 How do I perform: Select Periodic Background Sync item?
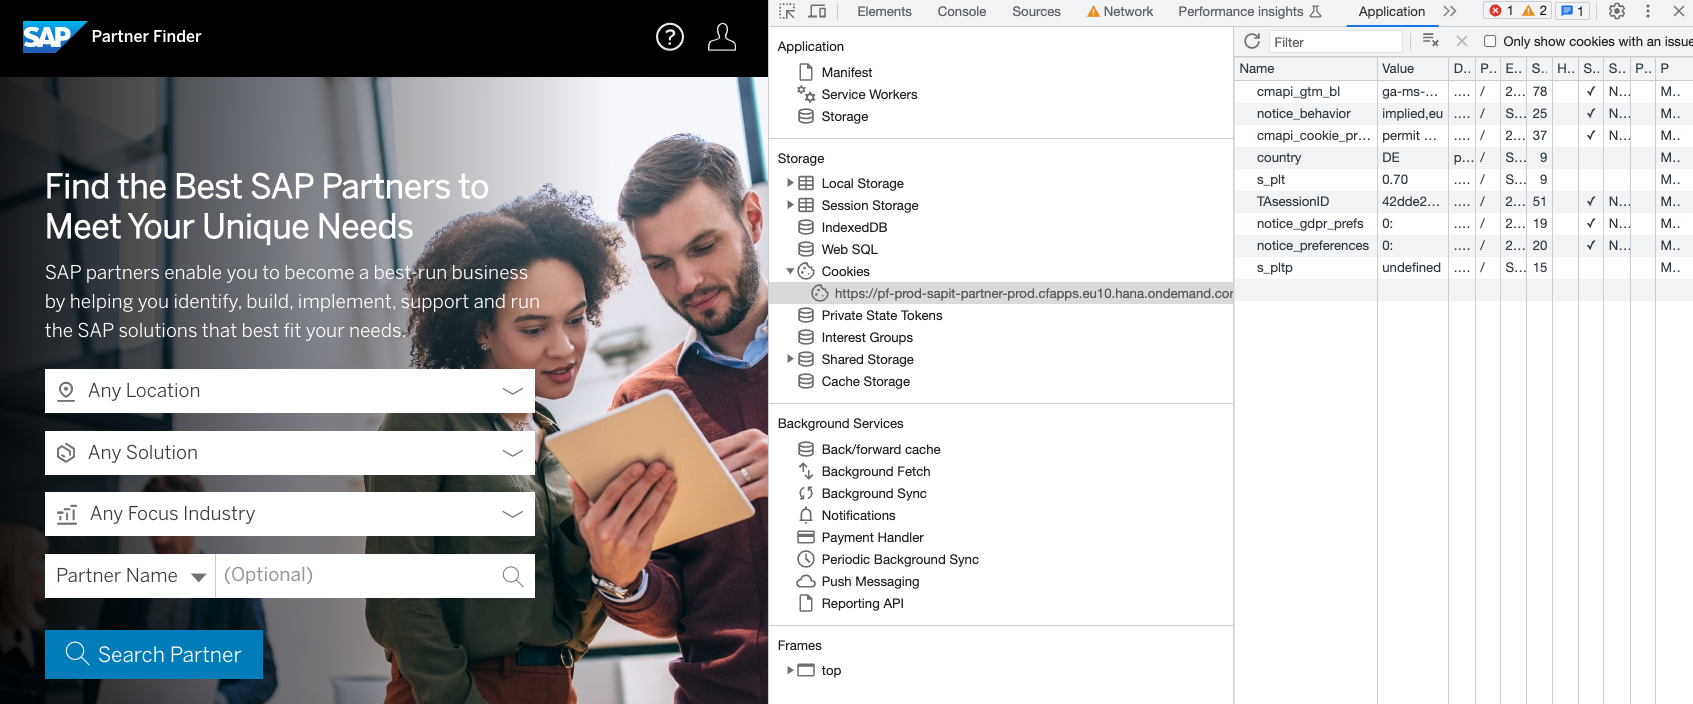(x=899, y=559)
